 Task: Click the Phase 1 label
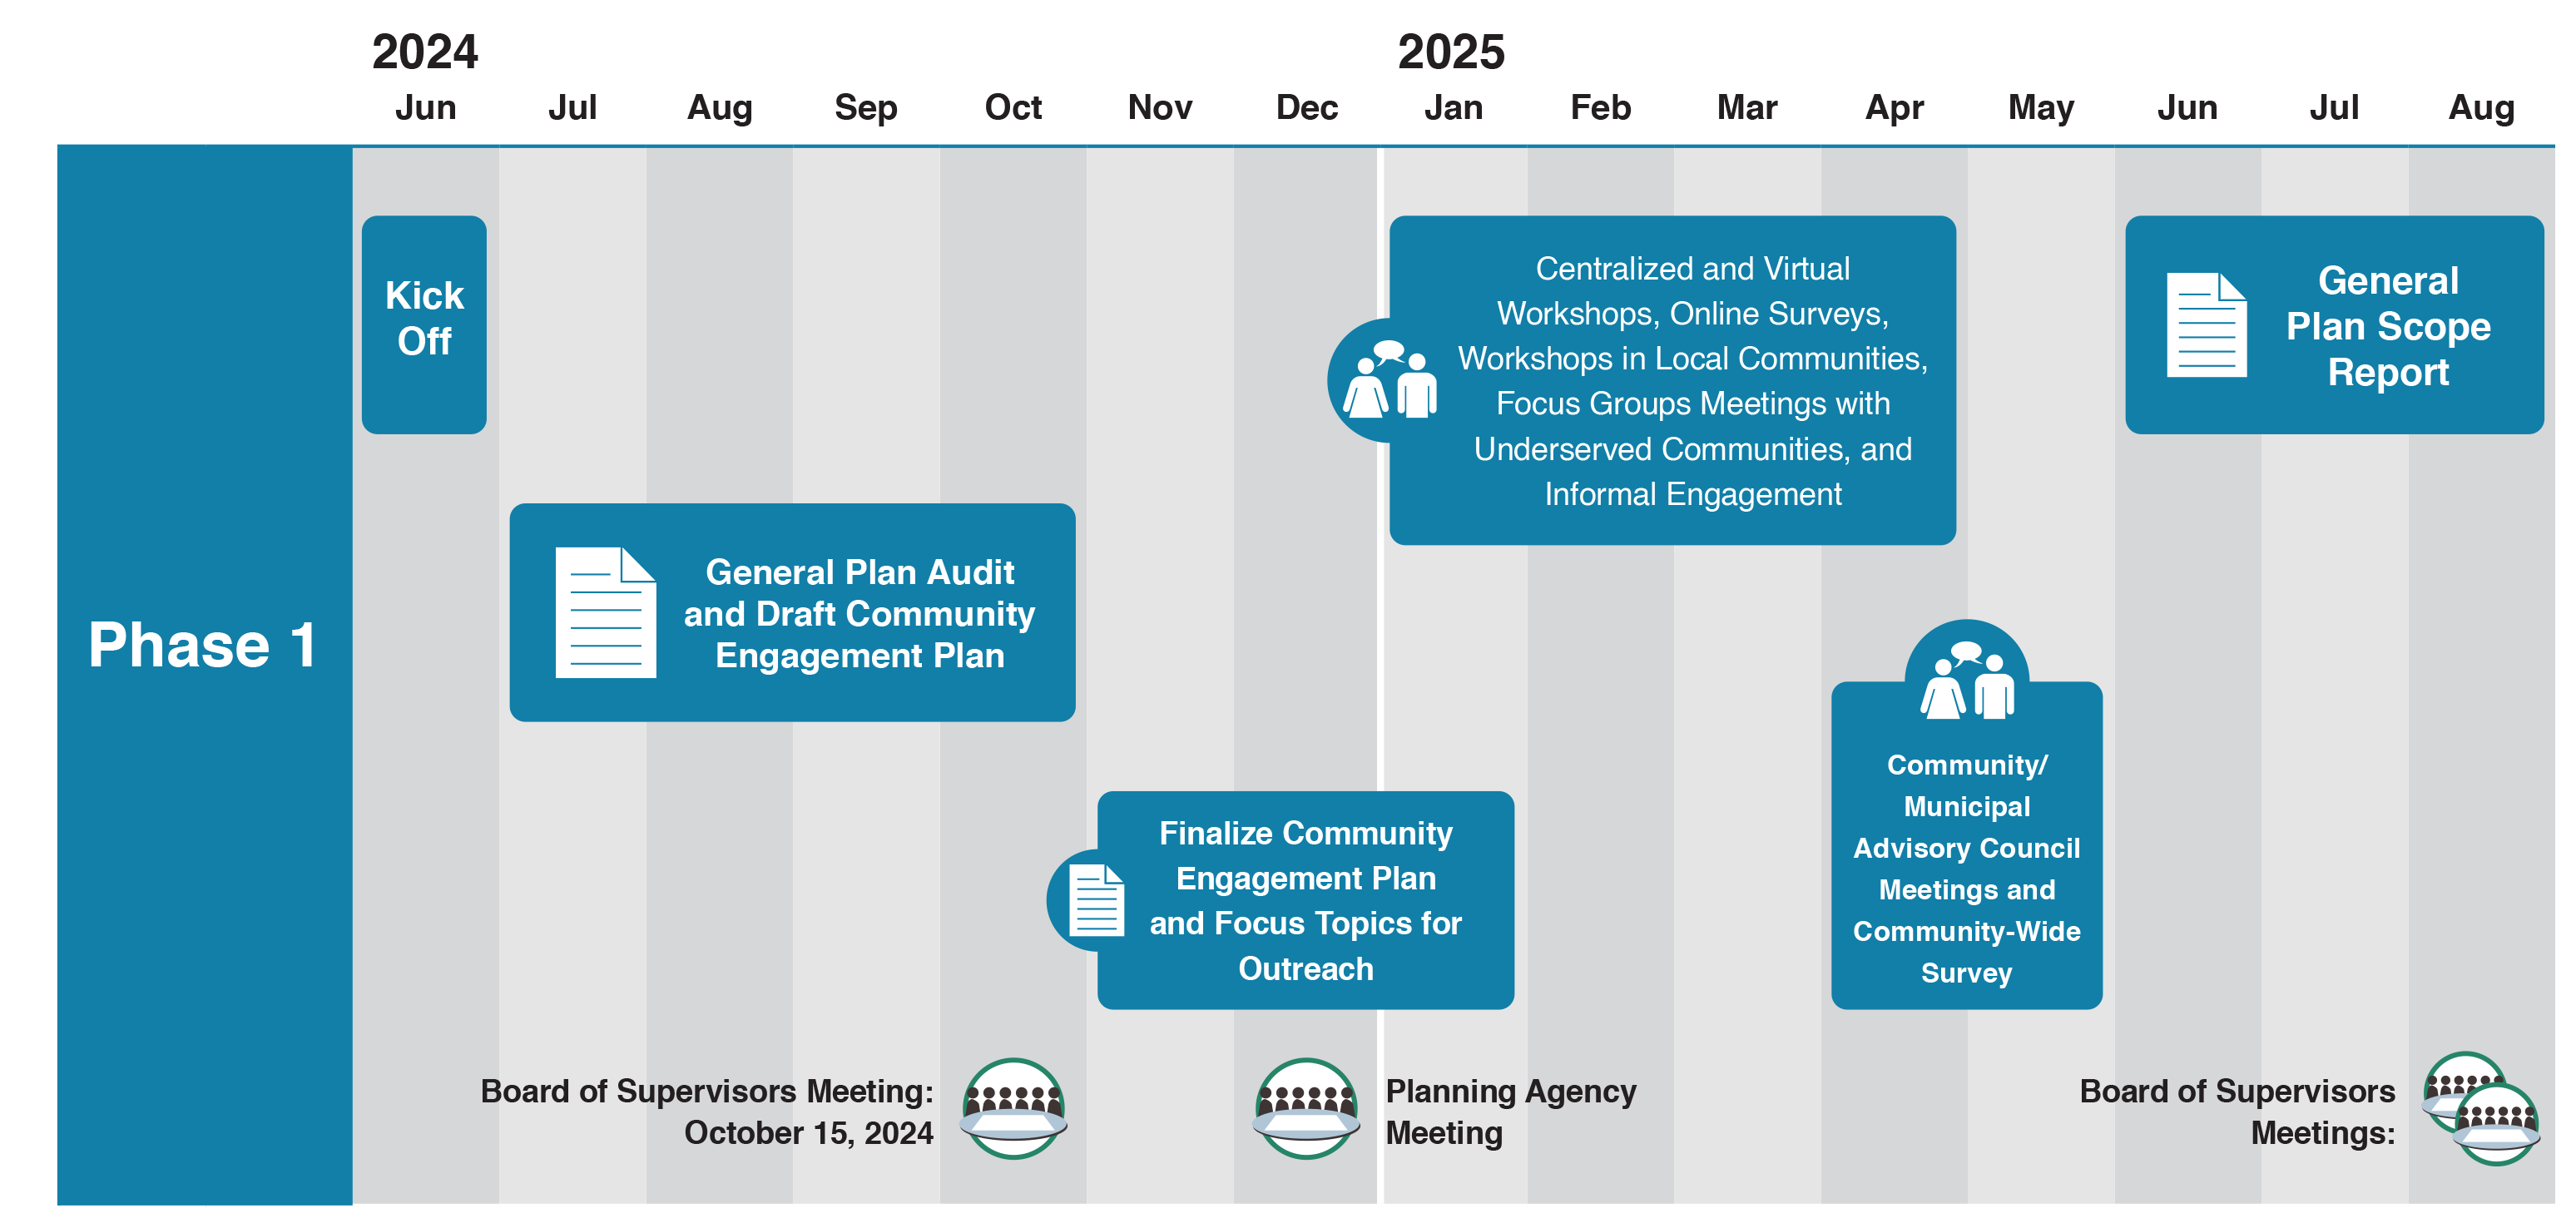pyautogui.click(x=203, y=644)
